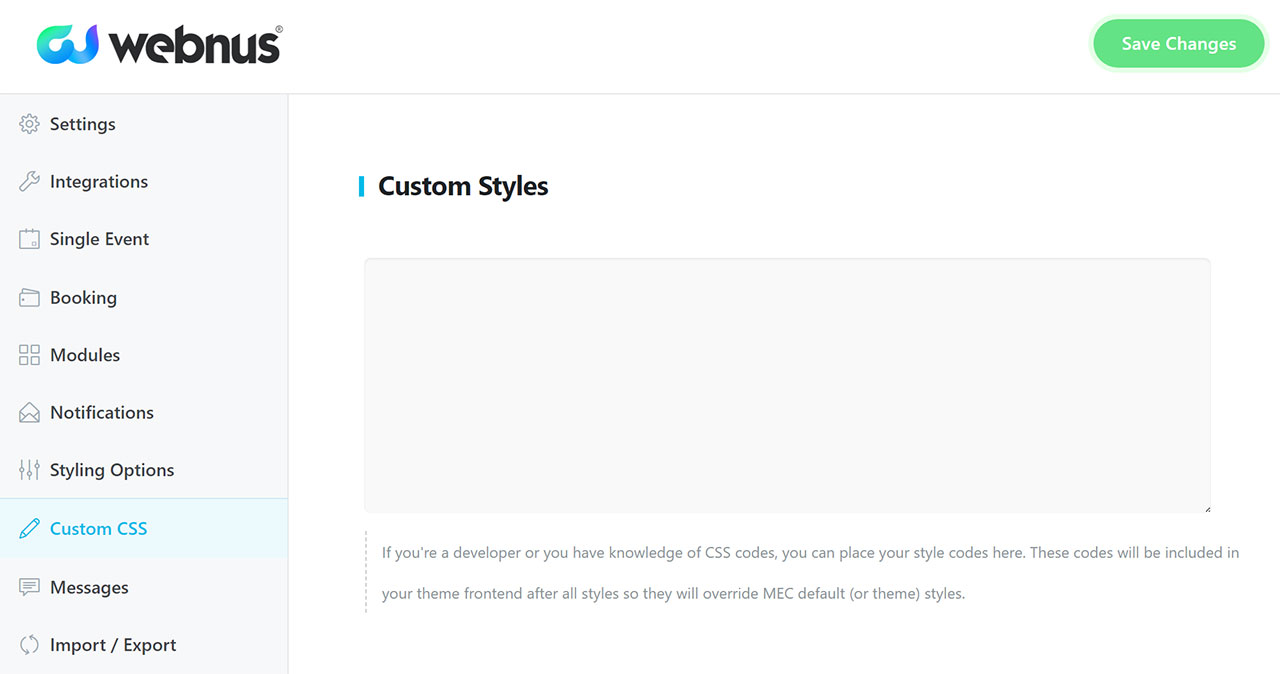The height and width of the screenshot is (674, 1280).
Task: Click the textarea resize handle corner
Action: (1206, 509)
